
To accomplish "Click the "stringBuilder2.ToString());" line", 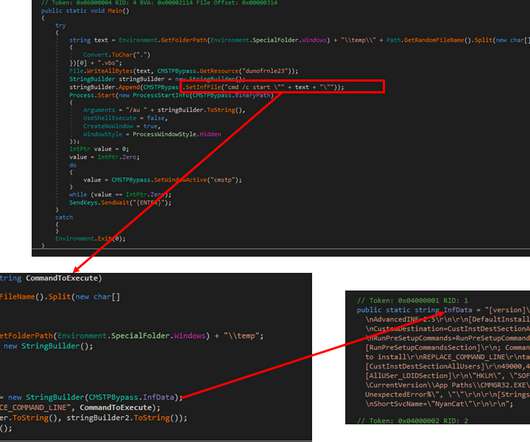I will tap(127, 418).
